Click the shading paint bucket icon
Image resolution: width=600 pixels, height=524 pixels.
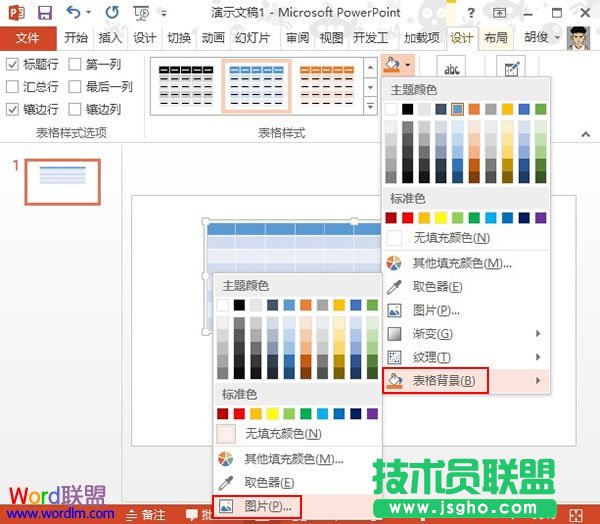392,65
